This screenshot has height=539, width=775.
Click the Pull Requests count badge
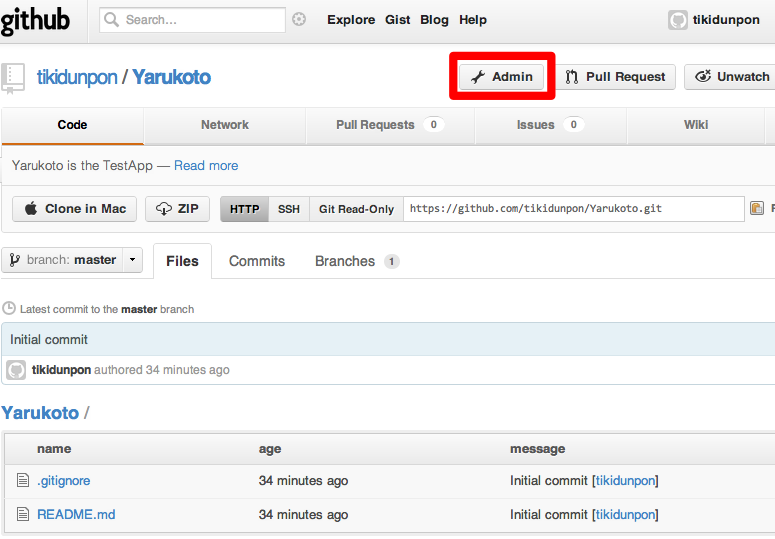pos(433,124)
